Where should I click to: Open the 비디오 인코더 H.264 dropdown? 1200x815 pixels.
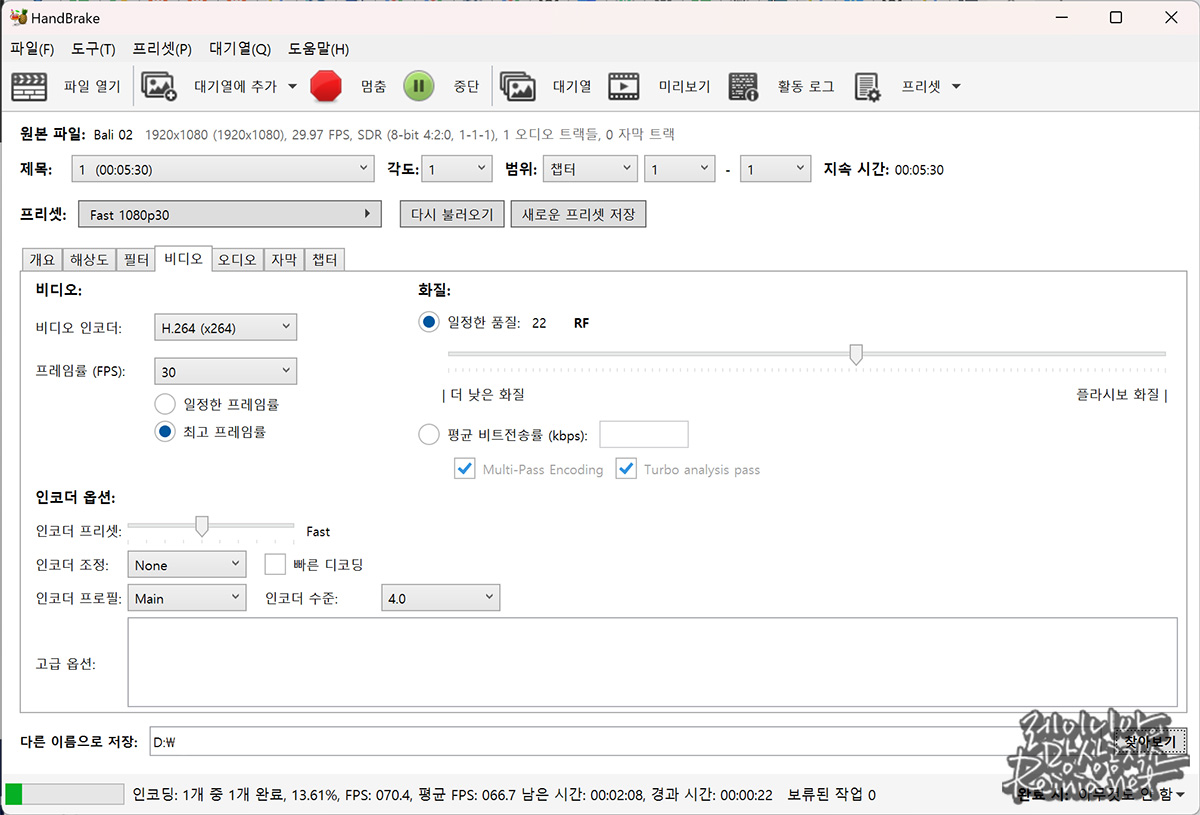225,326
